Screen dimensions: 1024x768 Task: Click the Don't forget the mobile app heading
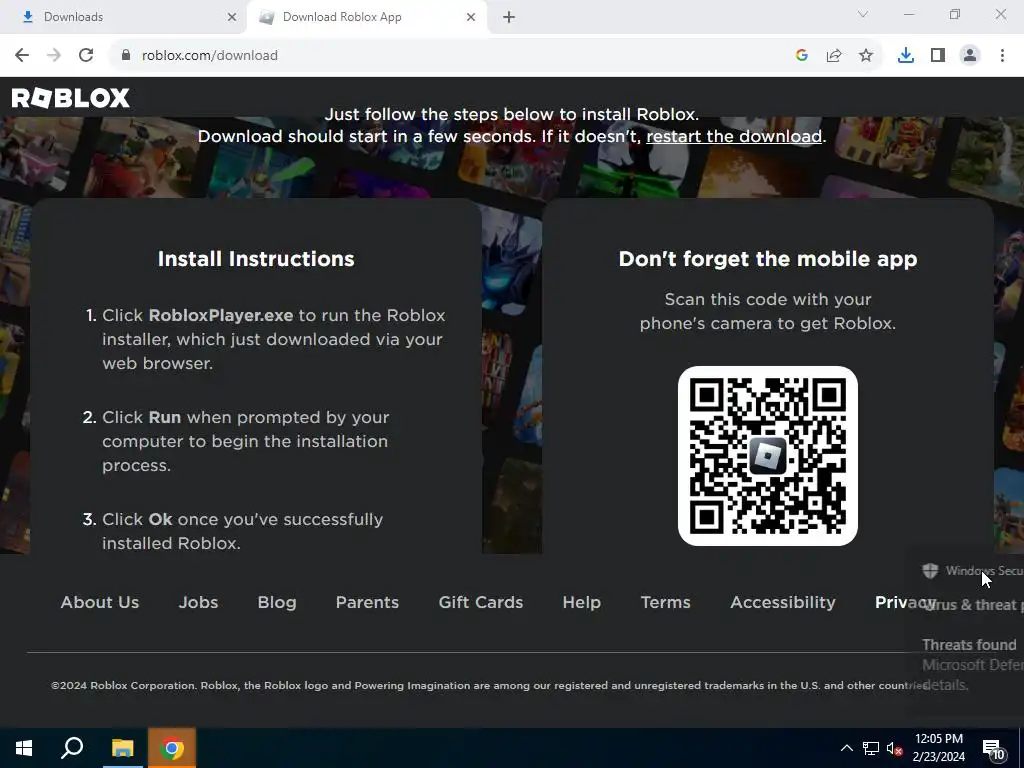click(x=768, y=259)
